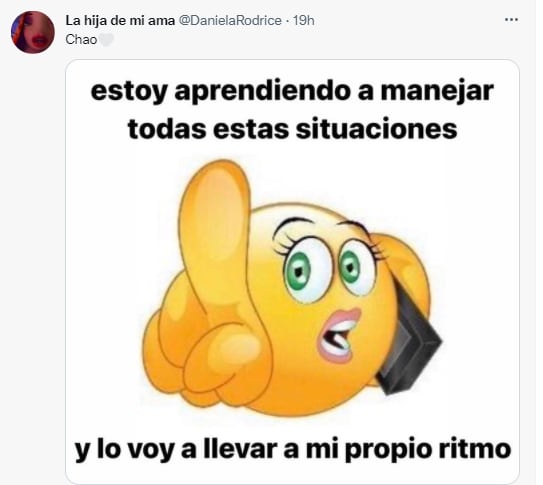Open the three-dot More options menu
Screen dimensions: 543x485
(x=511, y=20)
